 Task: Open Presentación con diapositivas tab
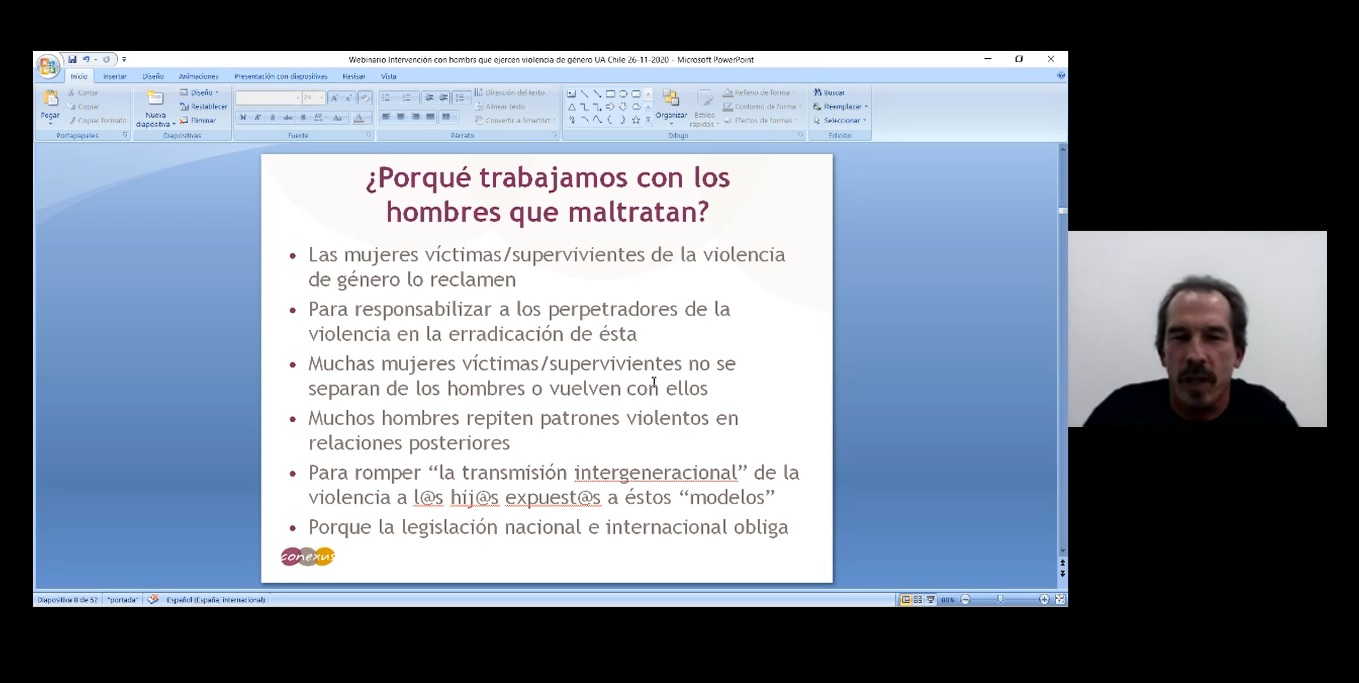pyautogui.click(x=281, y=76)
